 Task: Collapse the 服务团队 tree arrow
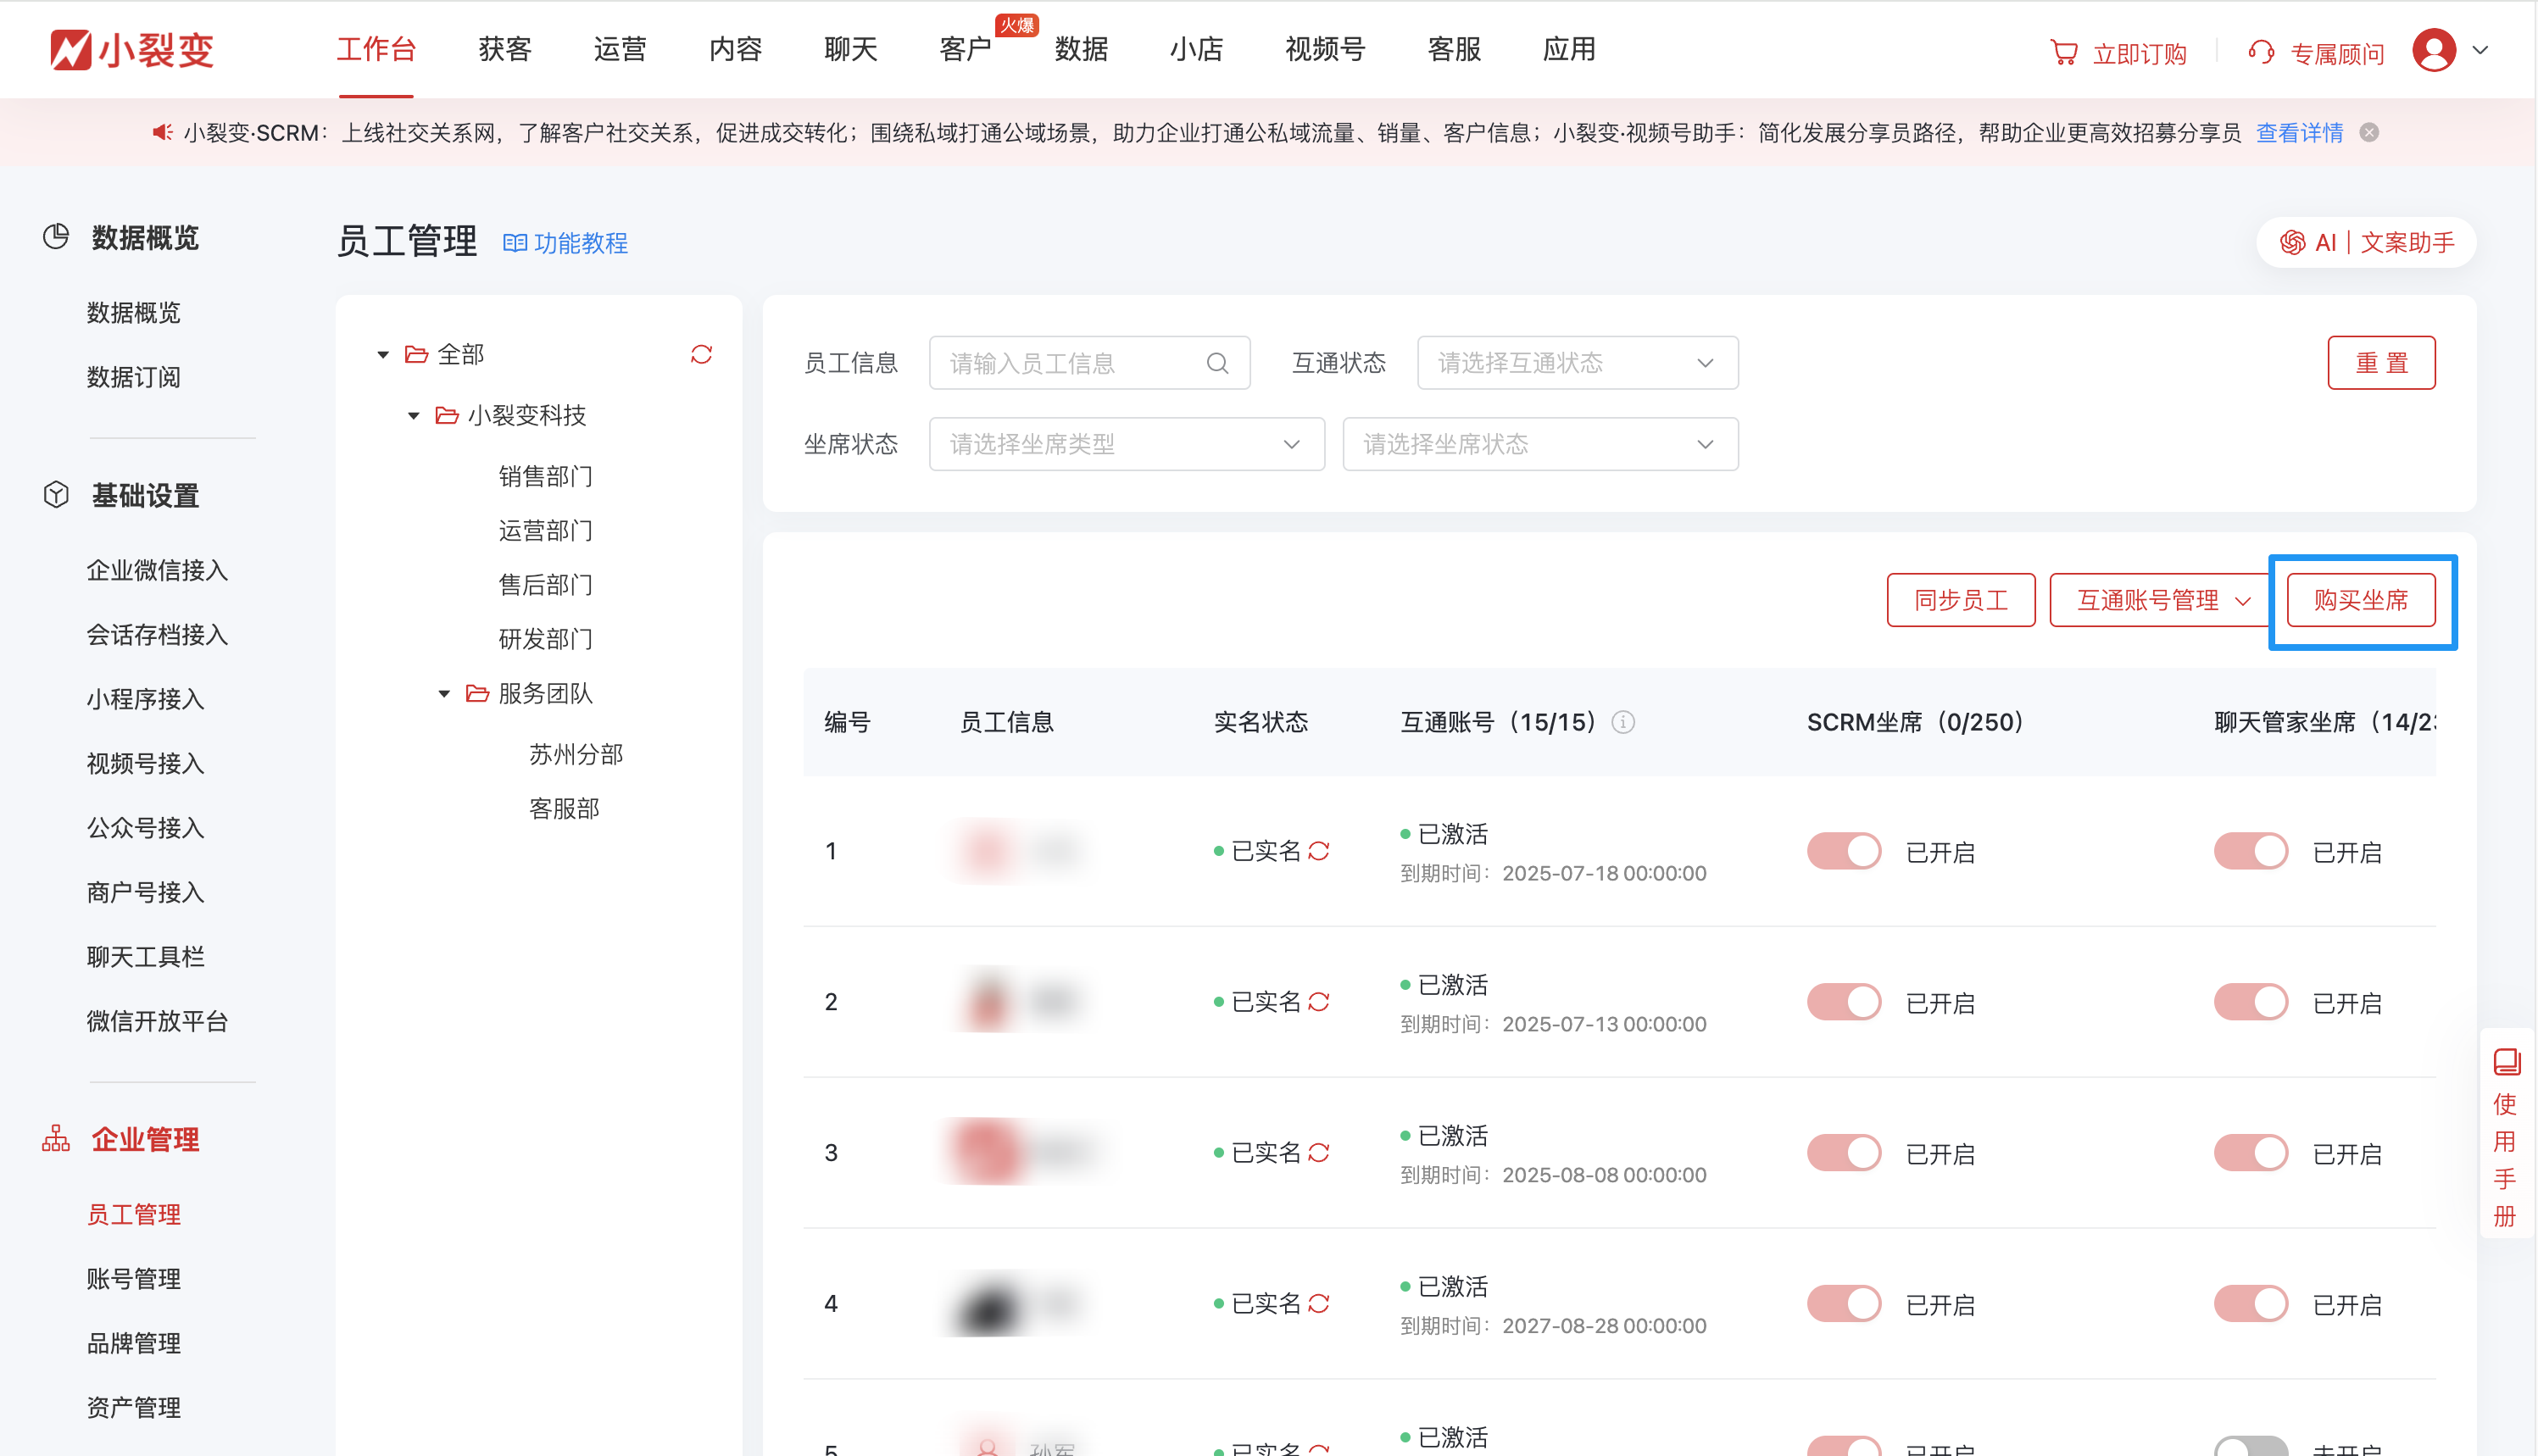coord(445,694)
